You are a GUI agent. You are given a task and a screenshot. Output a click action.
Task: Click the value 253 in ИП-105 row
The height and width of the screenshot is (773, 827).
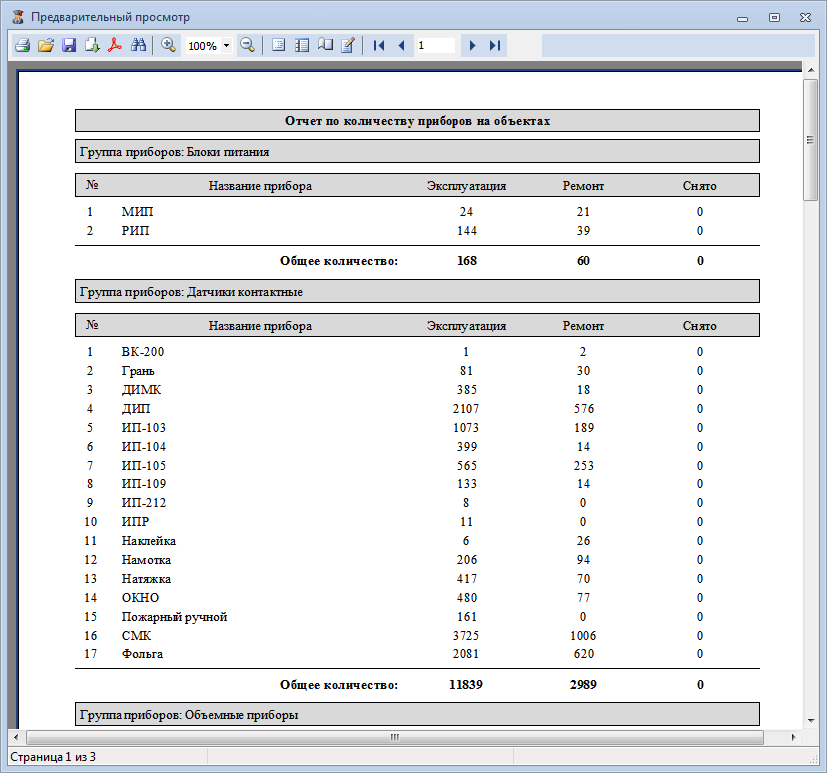tap(583, 466)
